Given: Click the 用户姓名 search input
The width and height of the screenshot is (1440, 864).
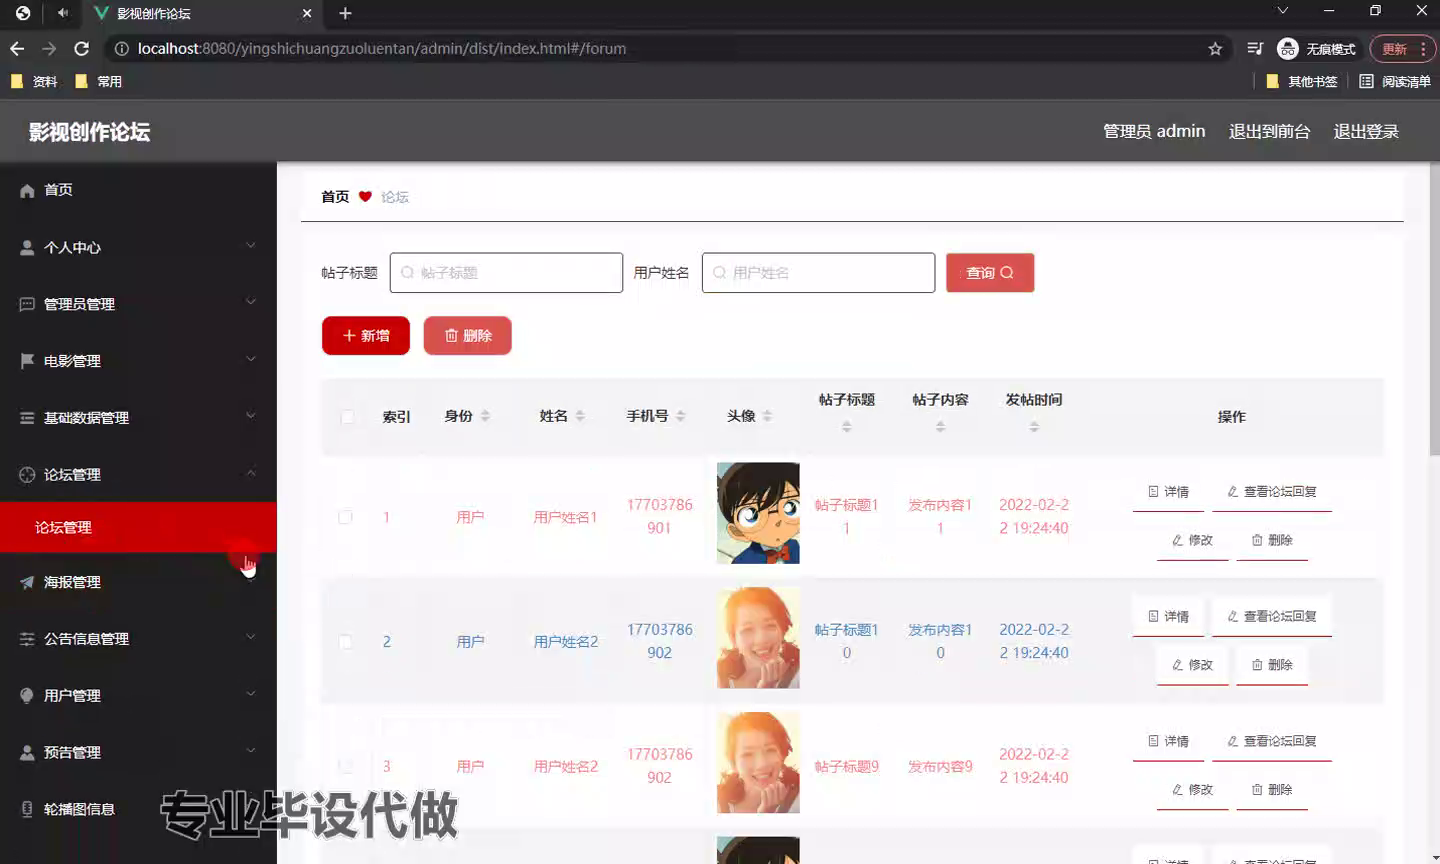Looking at the screenshot, I should coord(818,273).
